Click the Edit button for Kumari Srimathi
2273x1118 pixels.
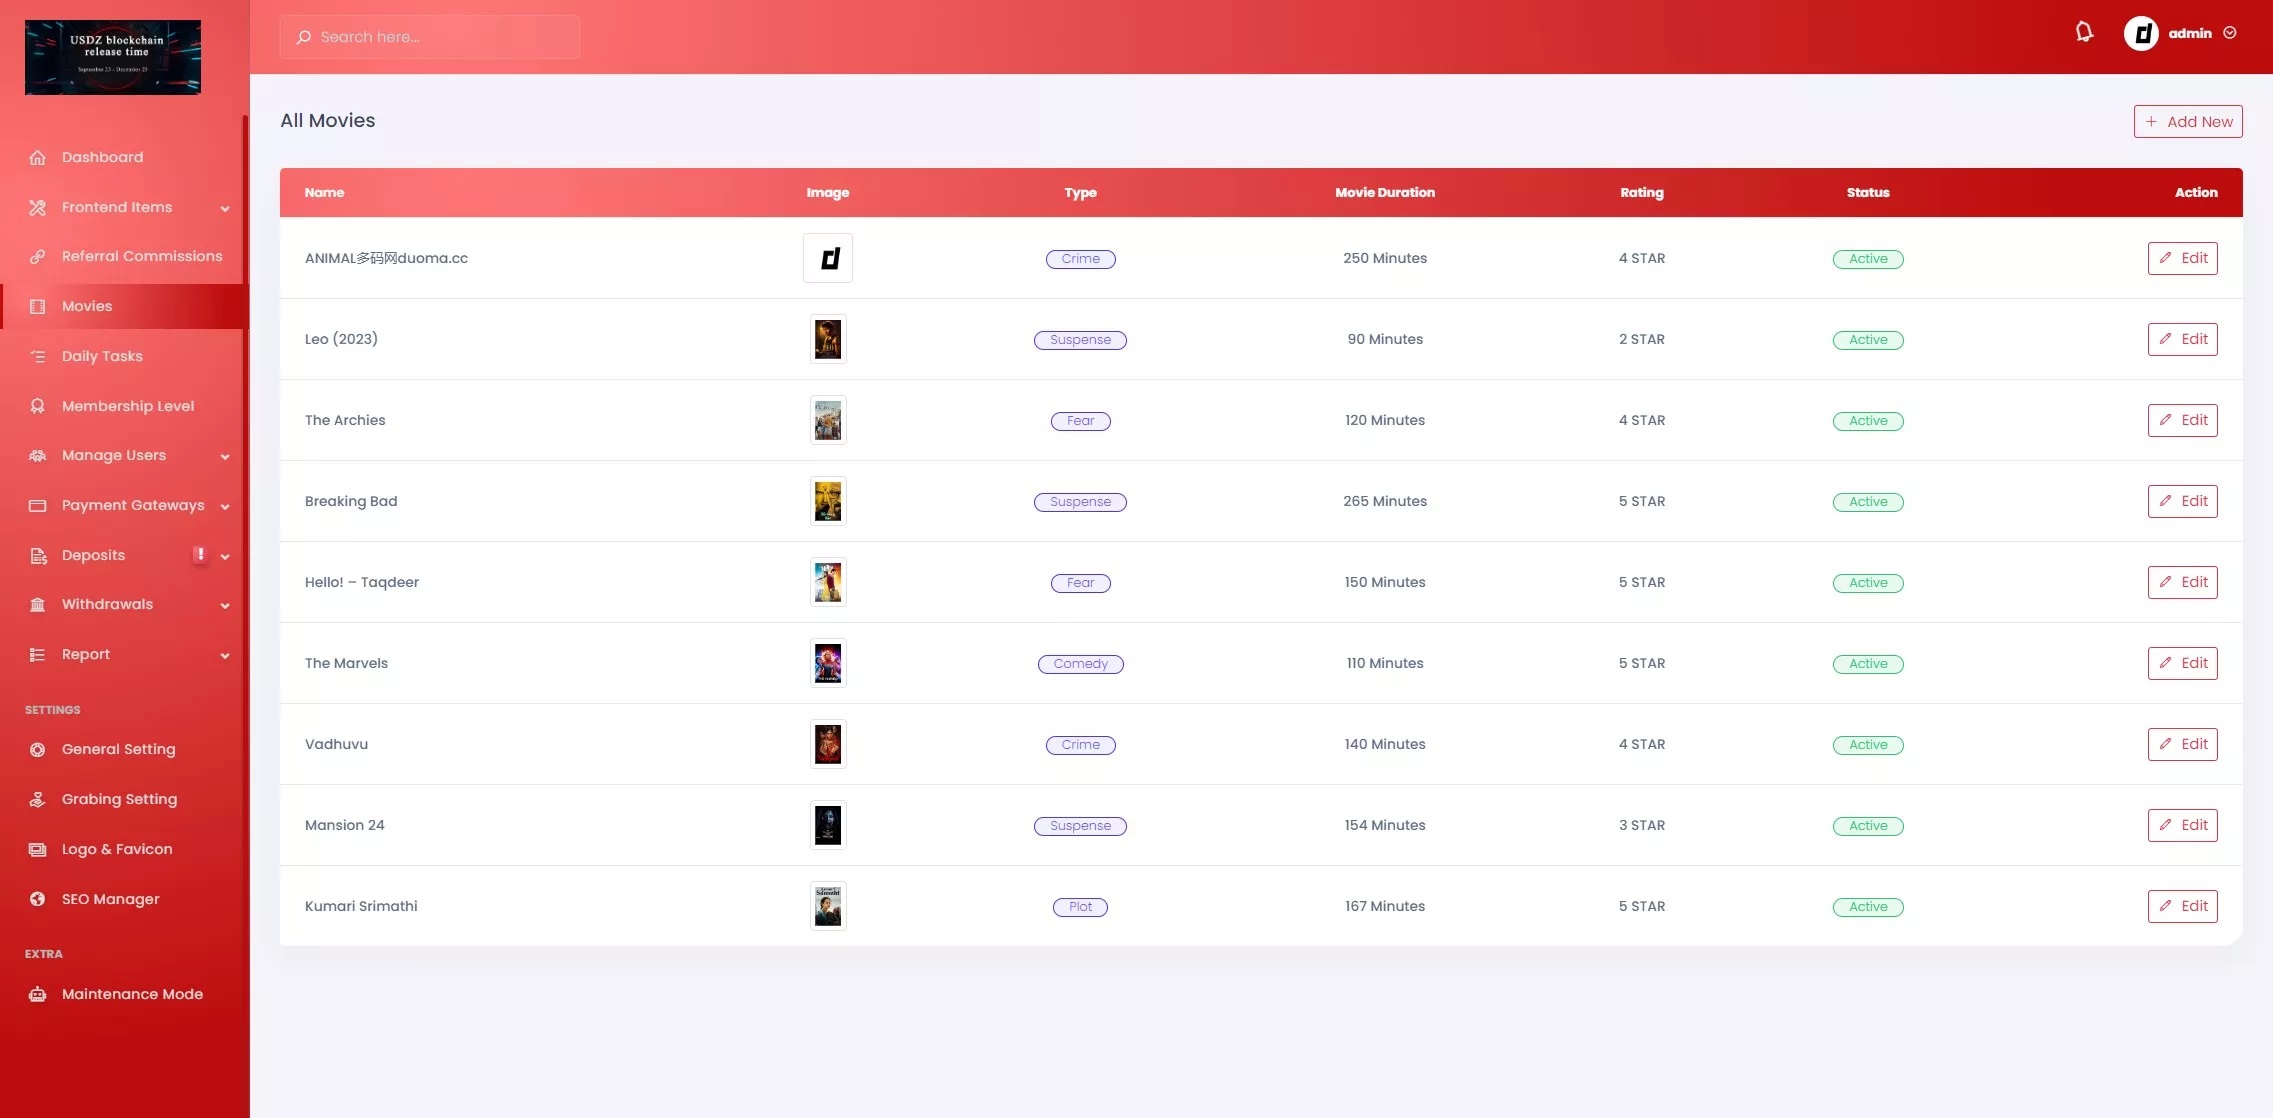pos(2182,907)
